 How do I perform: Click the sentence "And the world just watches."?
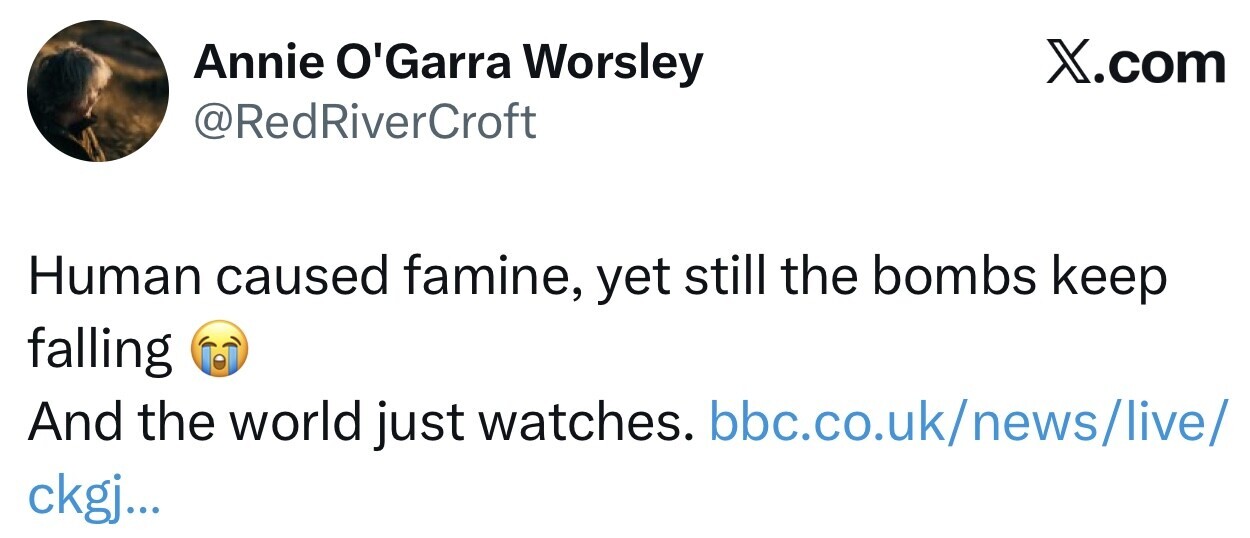(360, 423)
